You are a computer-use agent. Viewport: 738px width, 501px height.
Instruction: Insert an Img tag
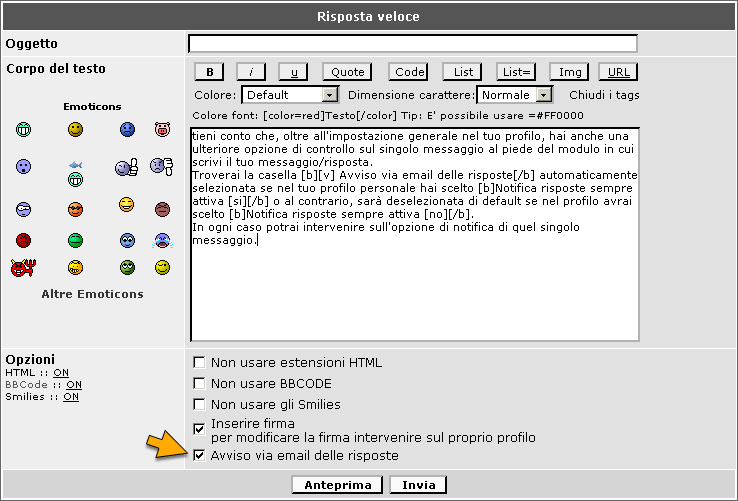(x=570, y=72)
